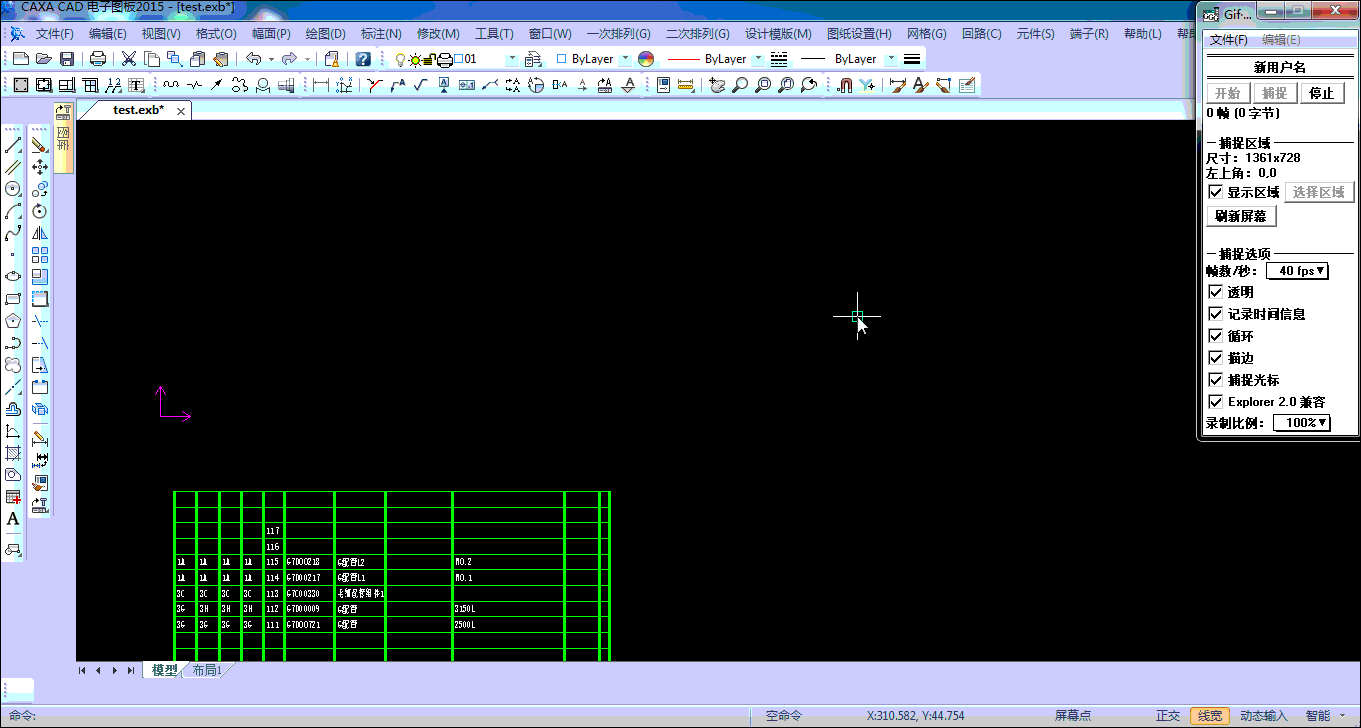
Task: Select the Erase tool icon
Action: (40, 146)
